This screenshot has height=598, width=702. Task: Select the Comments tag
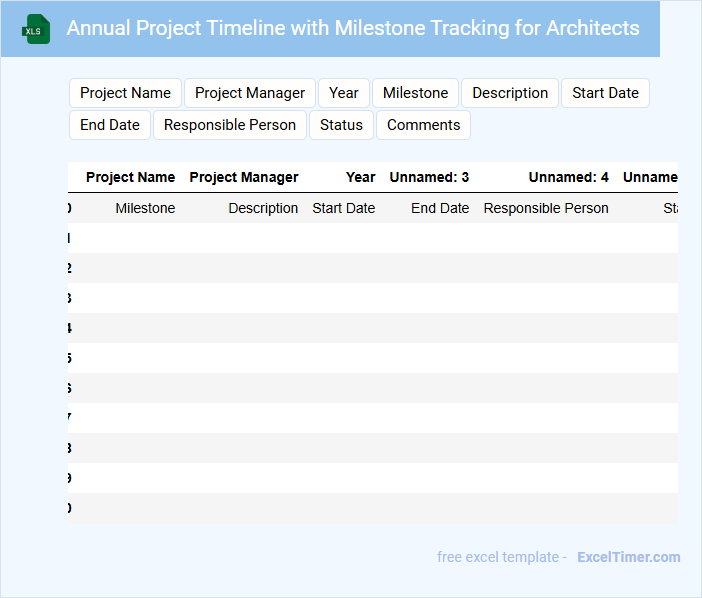click(423, 125)
